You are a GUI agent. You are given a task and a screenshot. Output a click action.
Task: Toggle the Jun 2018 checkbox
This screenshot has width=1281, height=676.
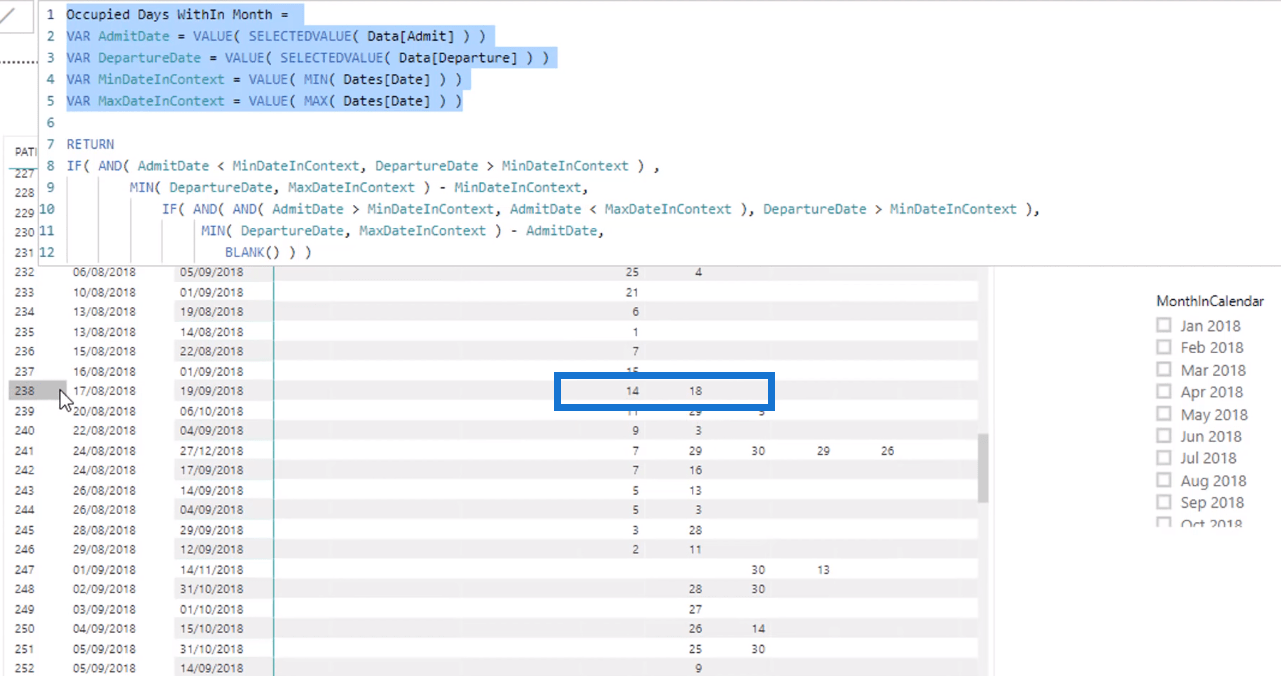pyautogui.click(x=1163, y=436)
